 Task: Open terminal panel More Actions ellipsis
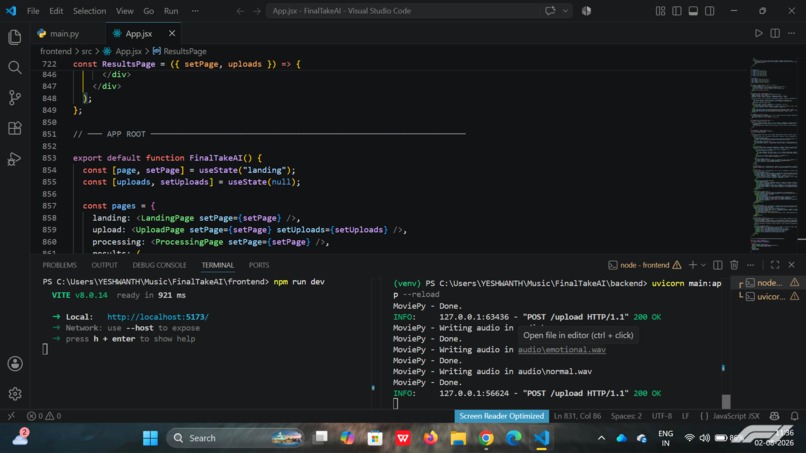[750, 265]
